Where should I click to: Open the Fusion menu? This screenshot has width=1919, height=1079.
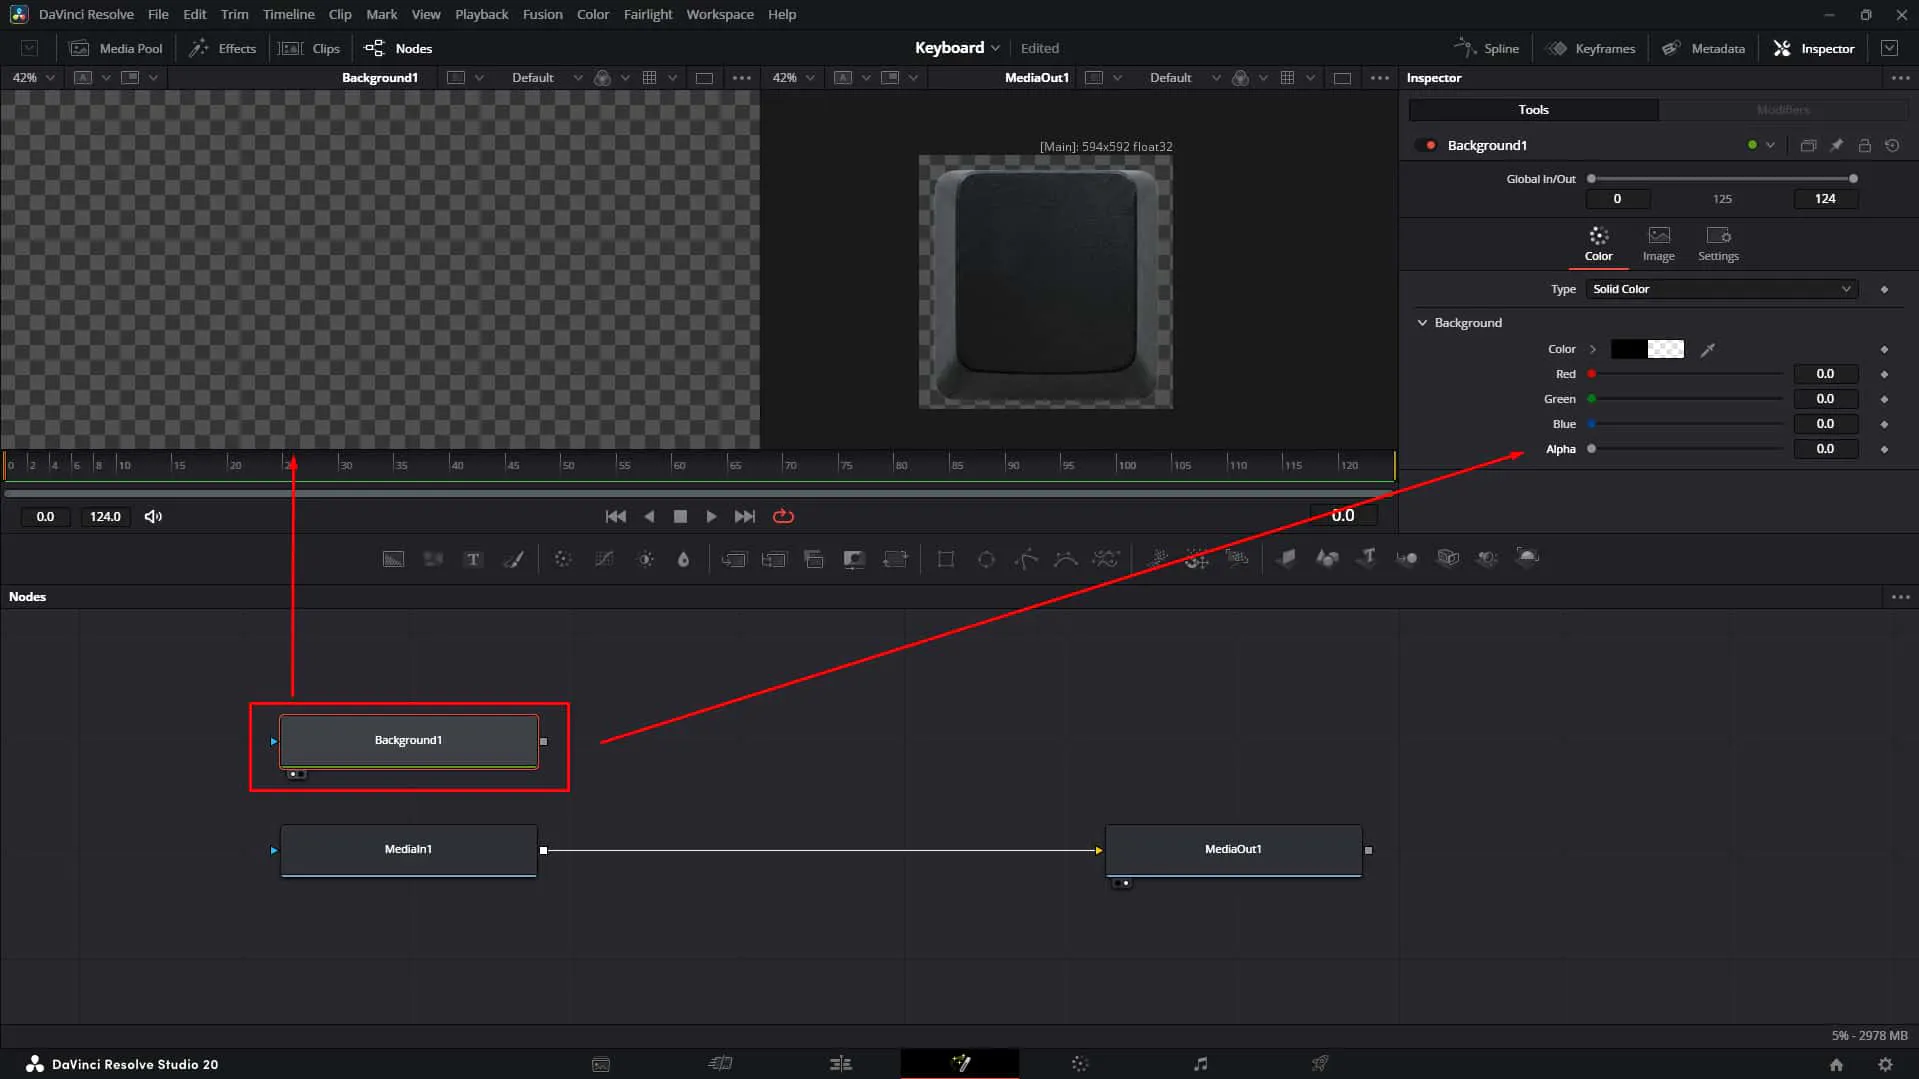coord(542,14)
